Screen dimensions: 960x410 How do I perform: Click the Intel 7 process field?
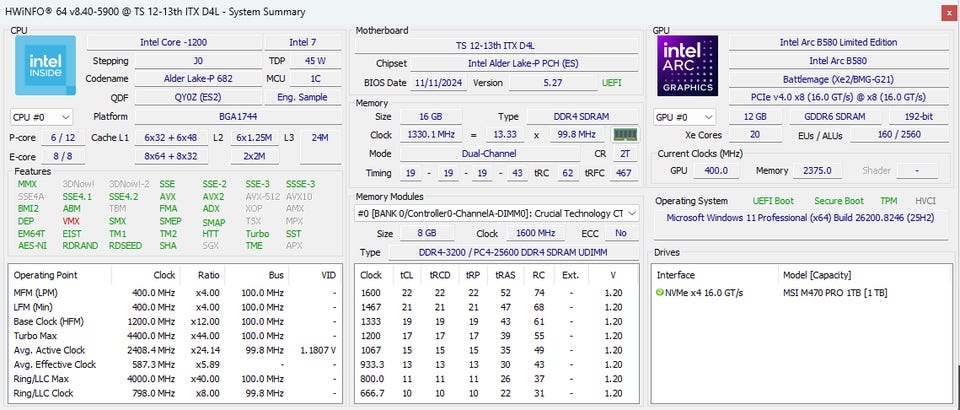[x=303, y=43]
